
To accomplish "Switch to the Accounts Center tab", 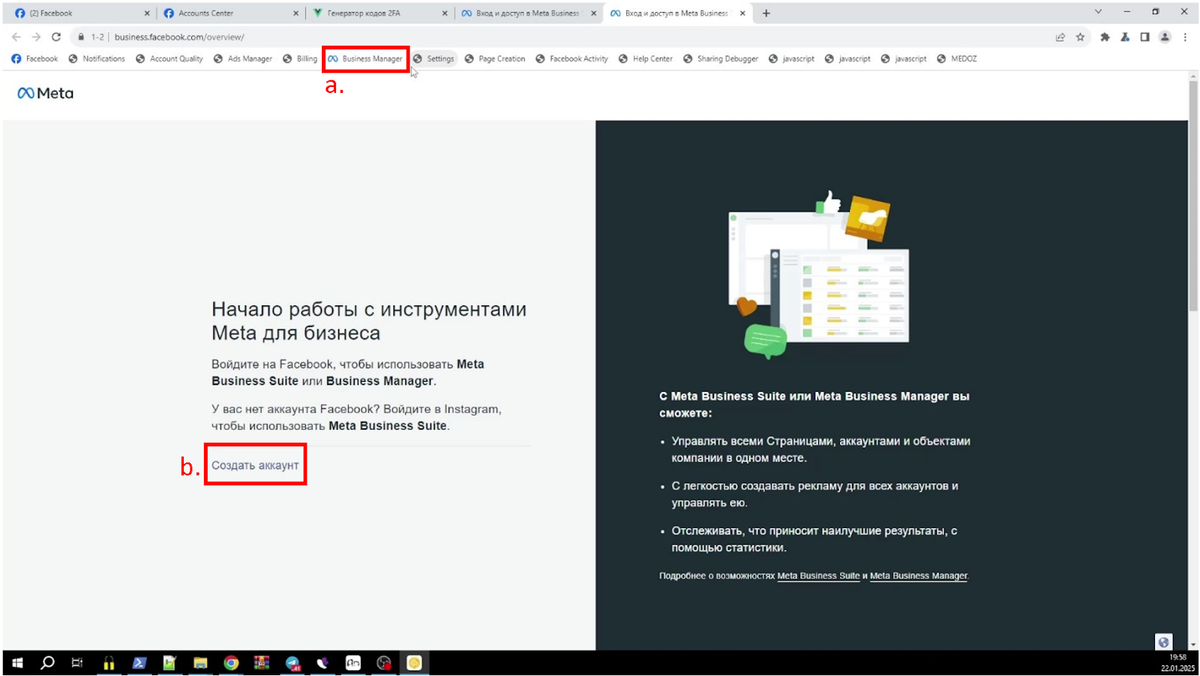I will [229, 13].
